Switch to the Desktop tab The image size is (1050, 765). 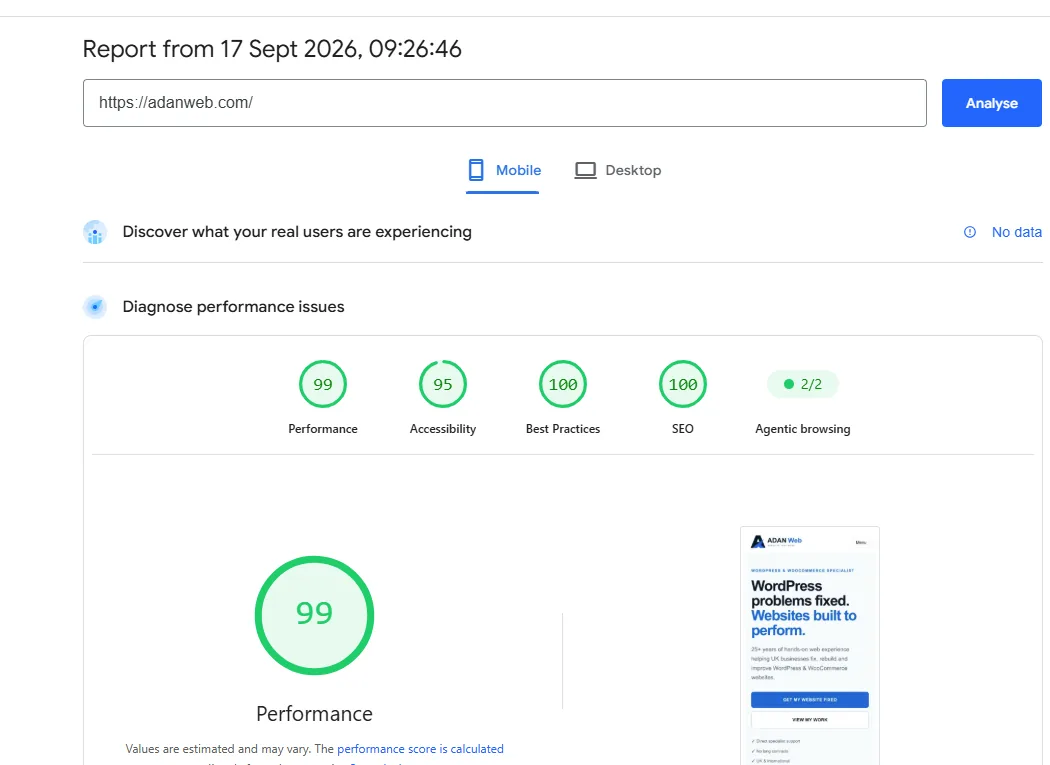click(x=617, y=171)
